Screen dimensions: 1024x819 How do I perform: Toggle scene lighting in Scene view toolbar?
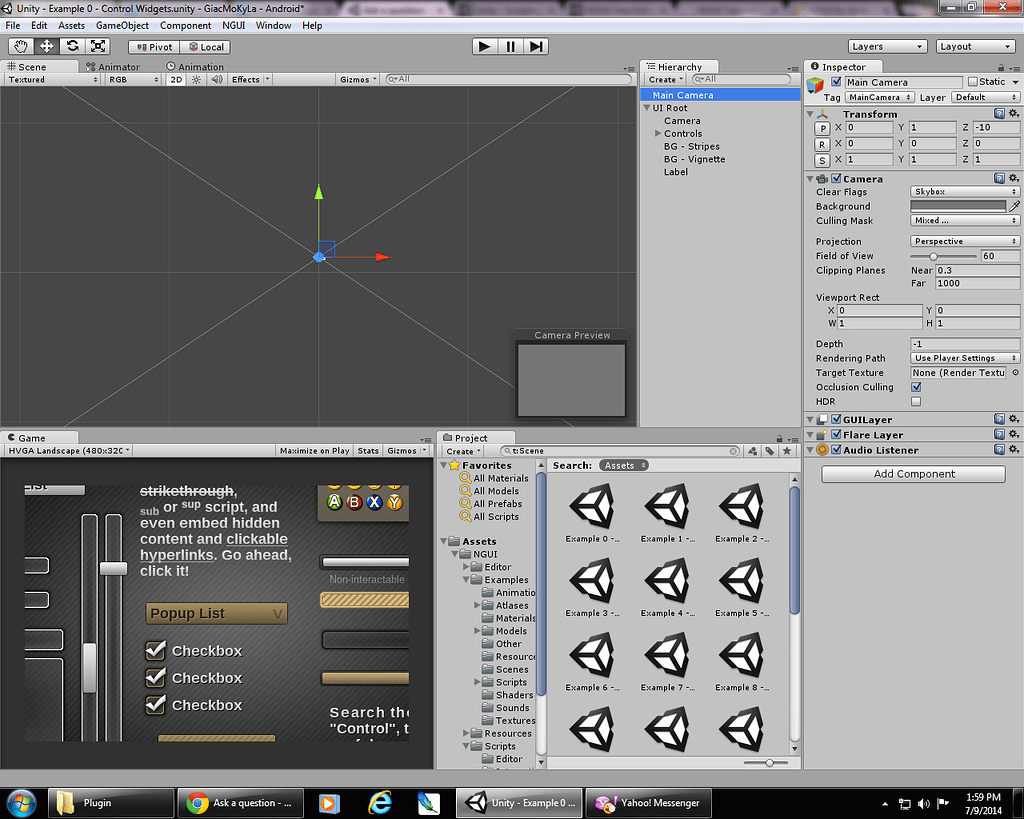point(196,79)
